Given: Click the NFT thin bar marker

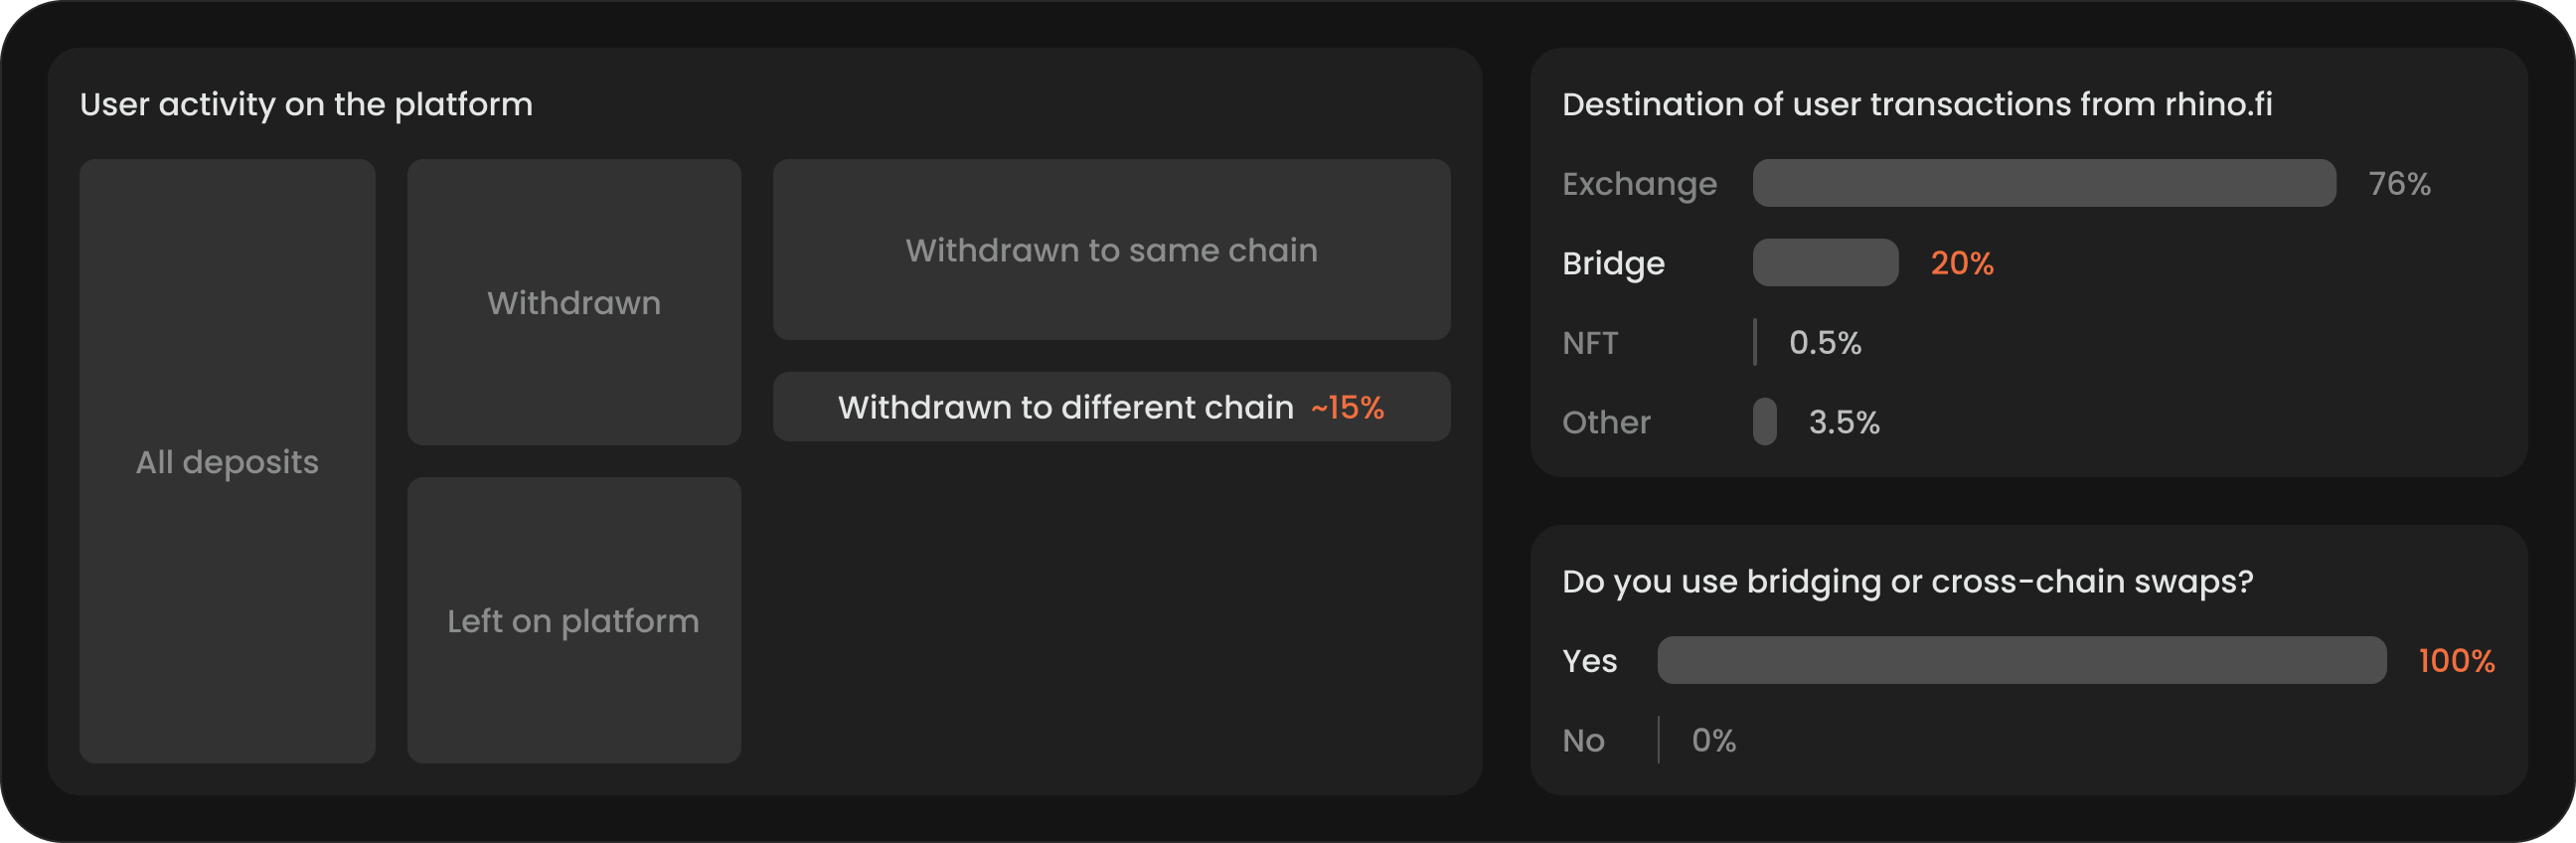Looking at the screenshot, I should pyautogui.click(x=1755, y=342).
